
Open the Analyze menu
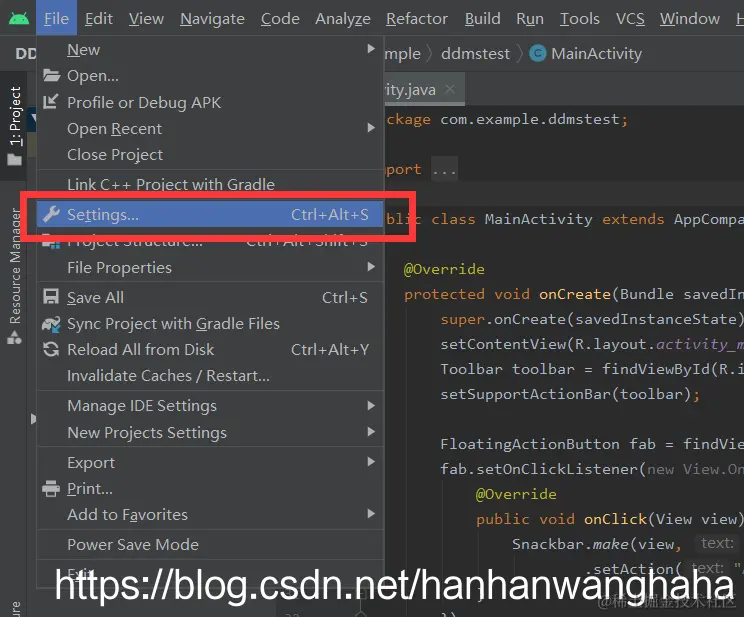[x=343, y=19]
